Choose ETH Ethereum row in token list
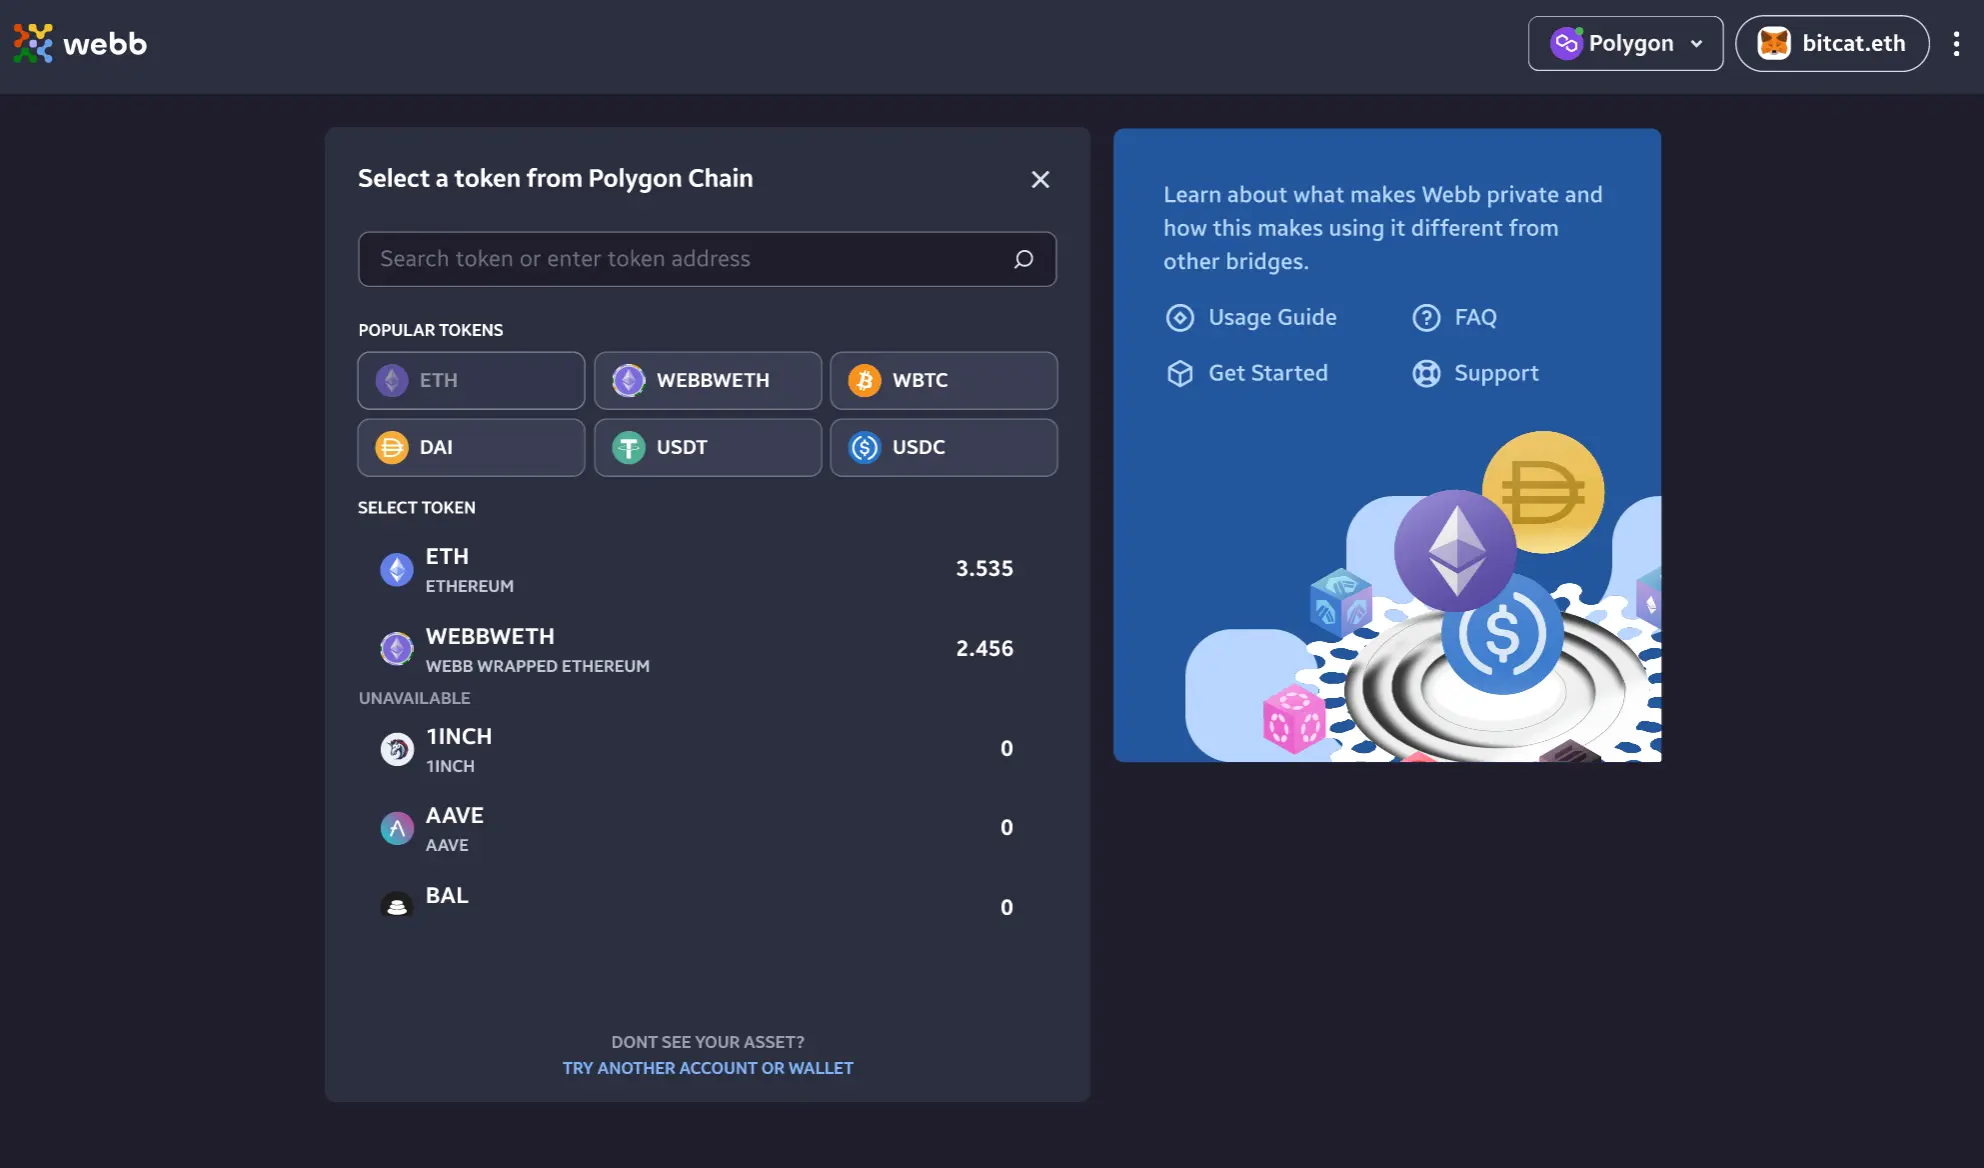This screenshot has height=1168, width=1984. pos(707,569)
